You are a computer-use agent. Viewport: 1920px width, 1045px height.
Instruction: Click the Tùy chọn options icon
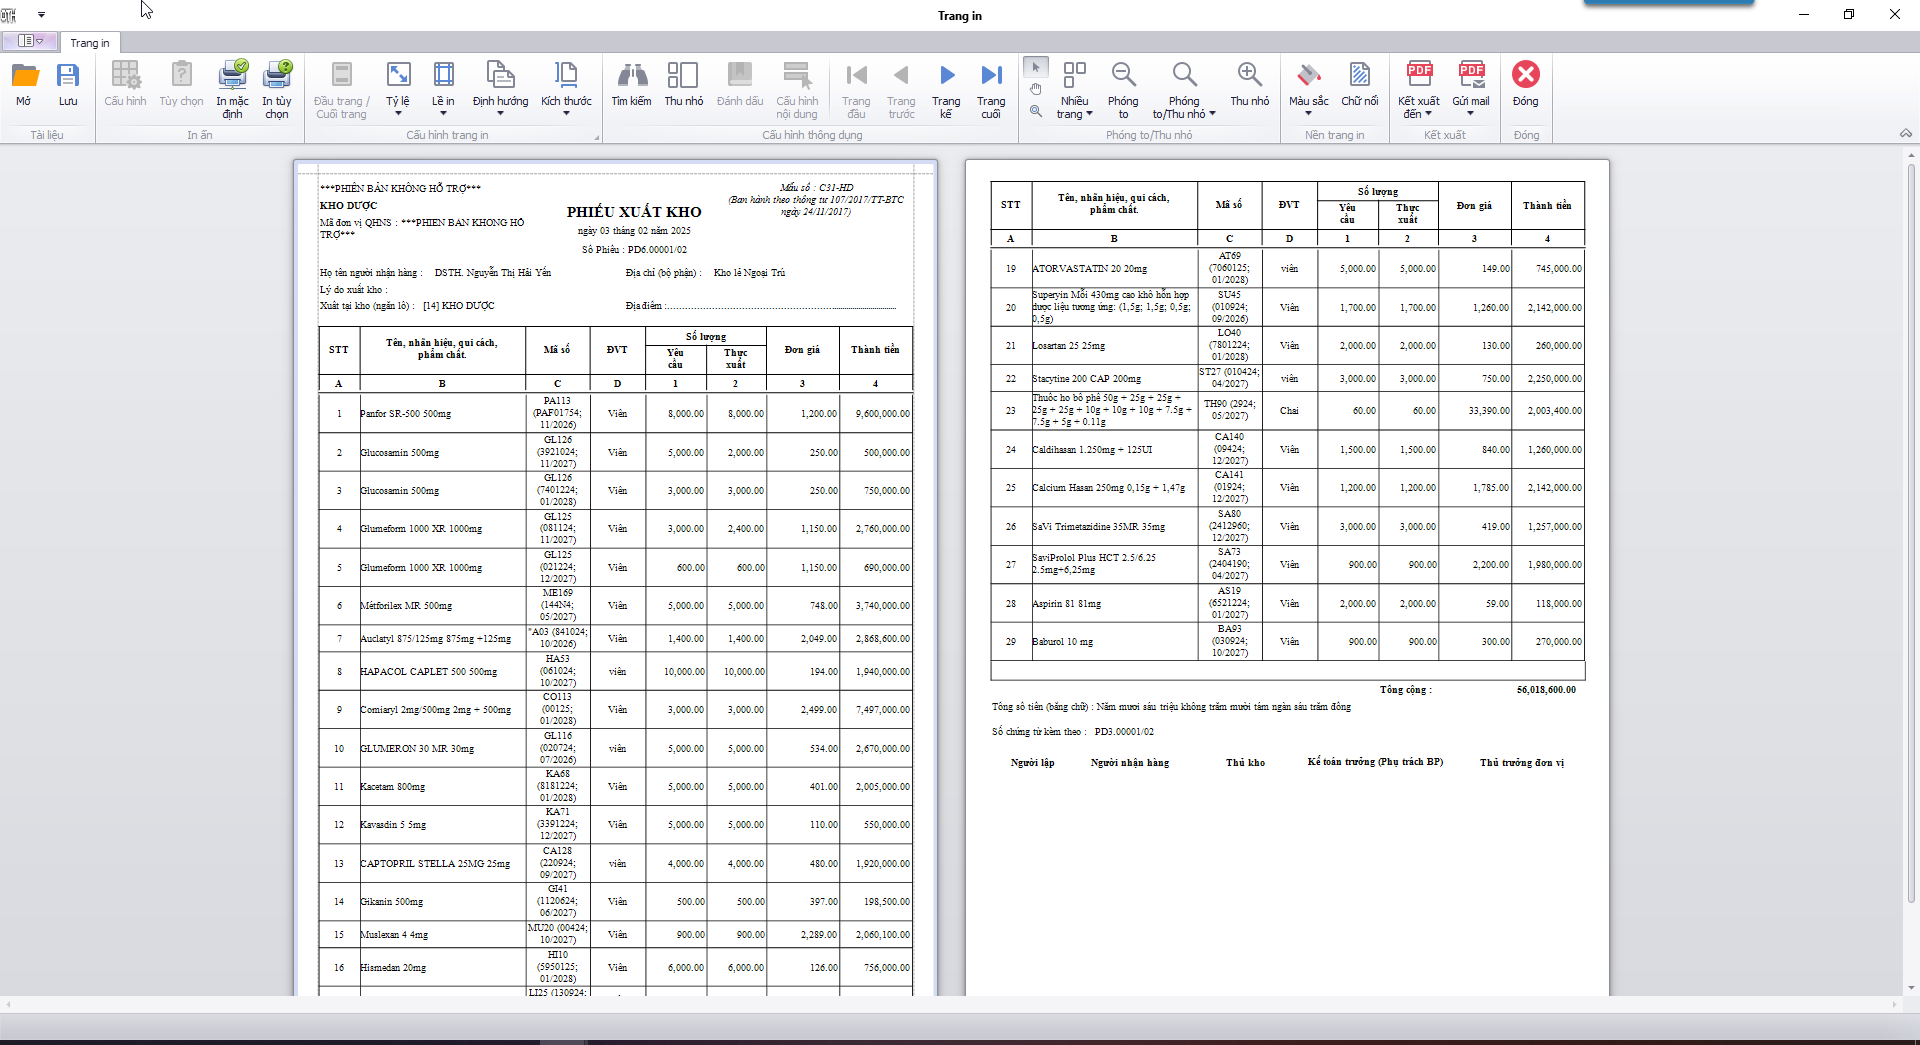pyautogui.click(x=181, y=84)
